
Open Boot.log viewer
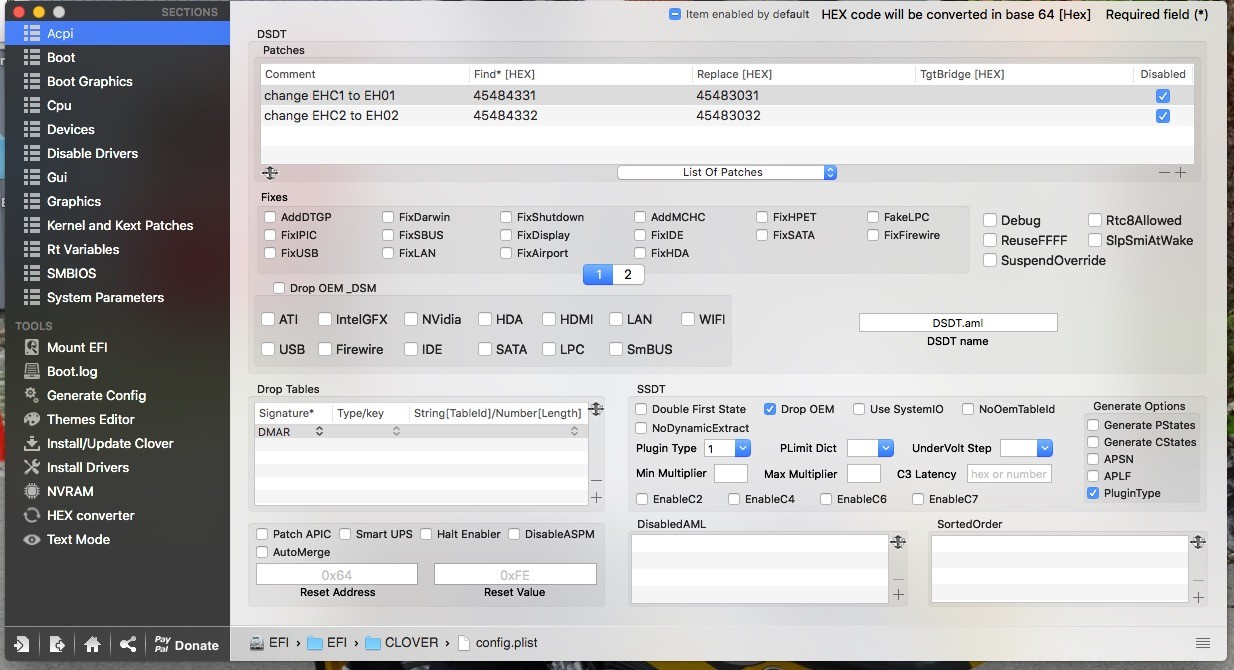(x=71, y=371)
